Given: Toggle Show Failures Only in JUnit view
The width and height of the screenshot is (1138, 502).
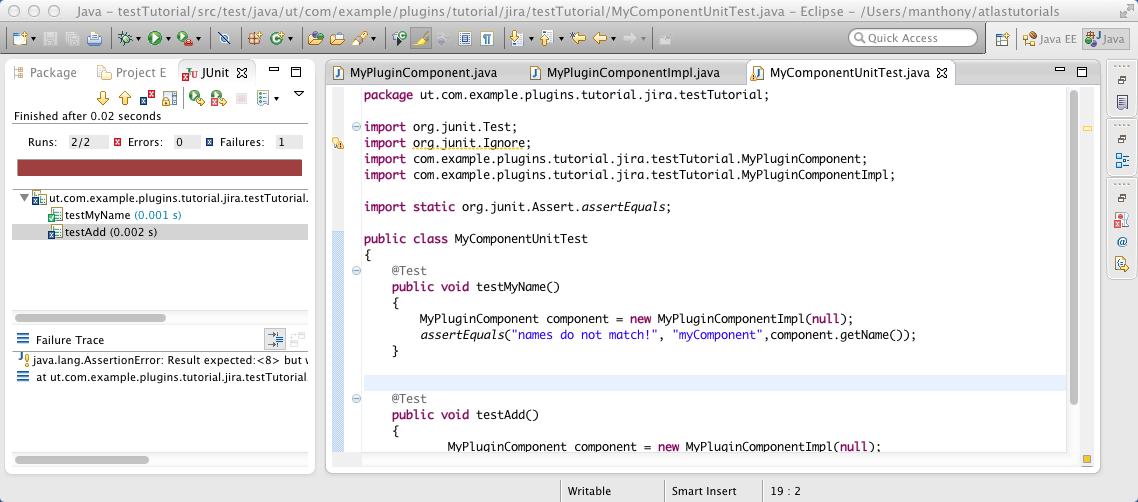Looking at the screenshot, I should coord(147,98).
